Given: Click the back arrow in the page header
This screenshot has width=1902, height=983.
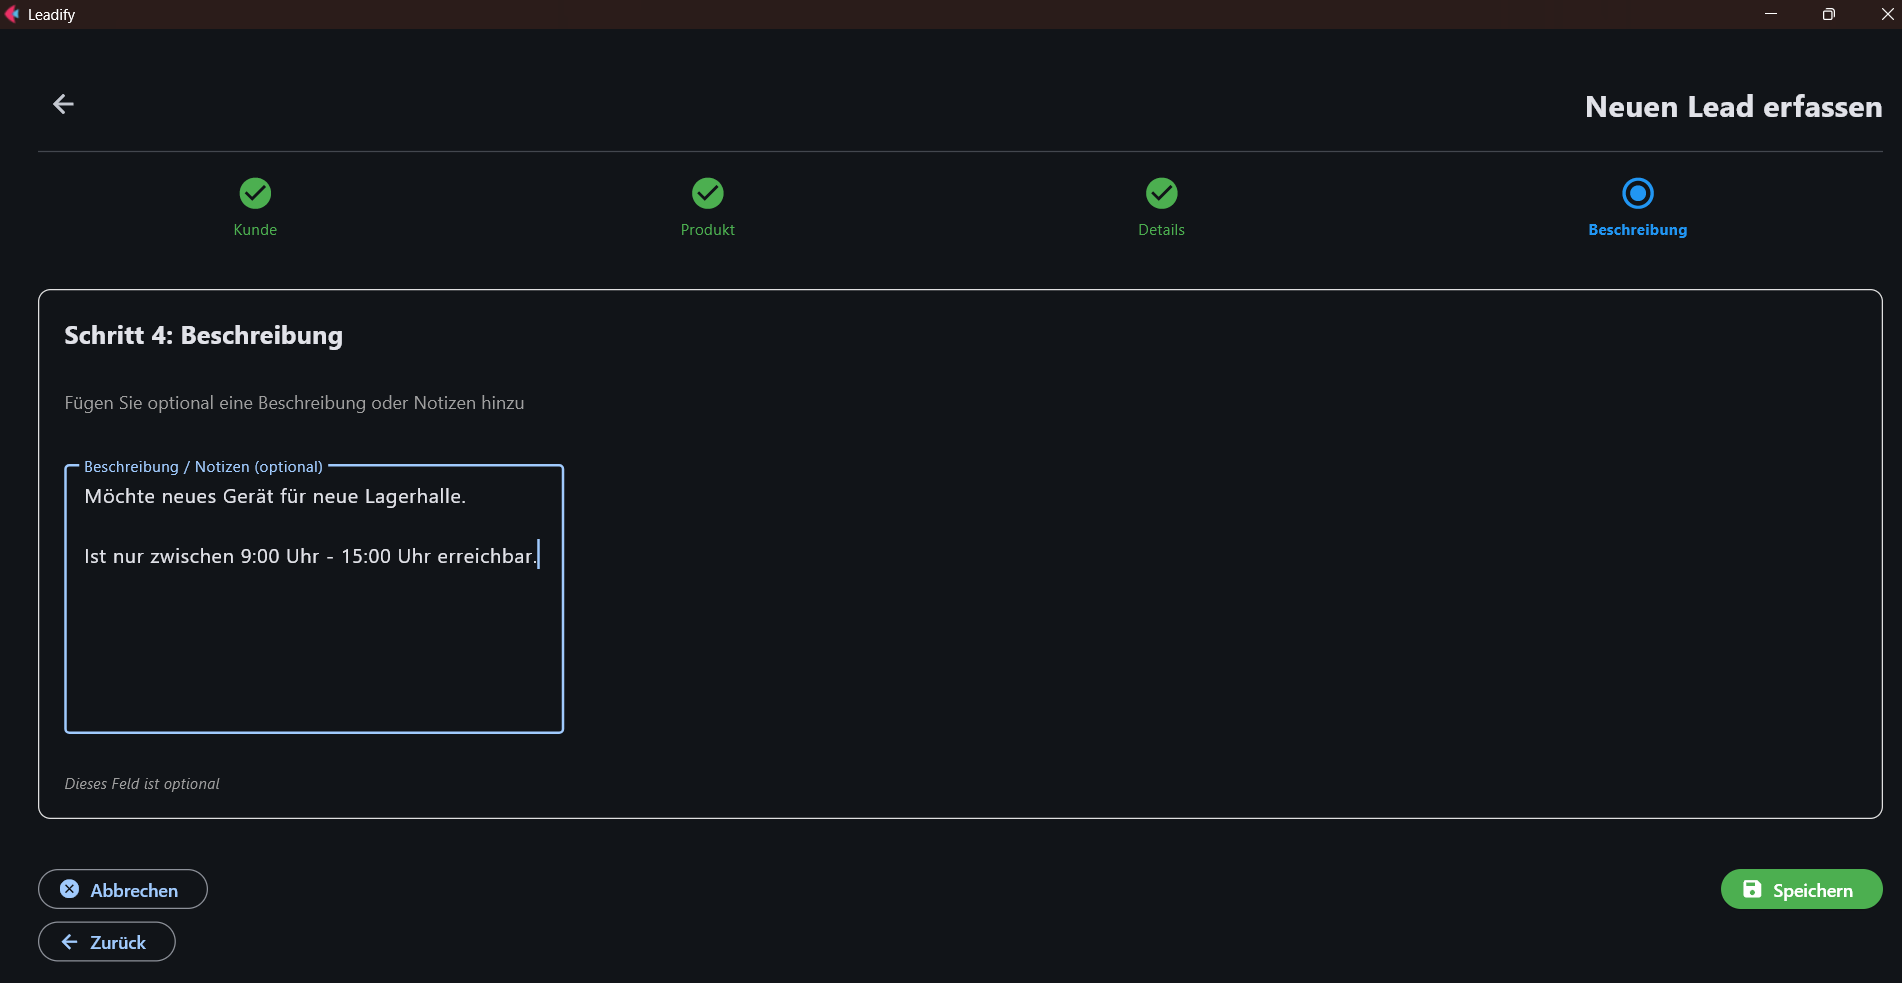Looking at the screenshot, I should pyautogui.click(x=63, y=104).
